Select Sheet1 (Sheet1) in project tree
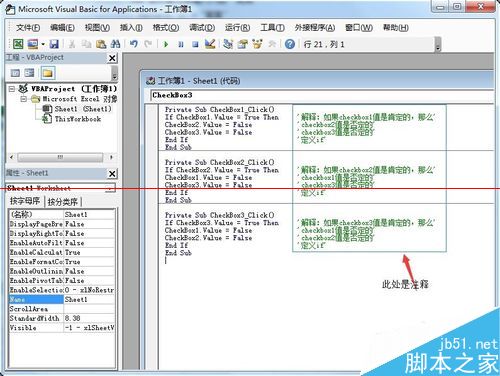500x376 pixels. click(83, 109)
